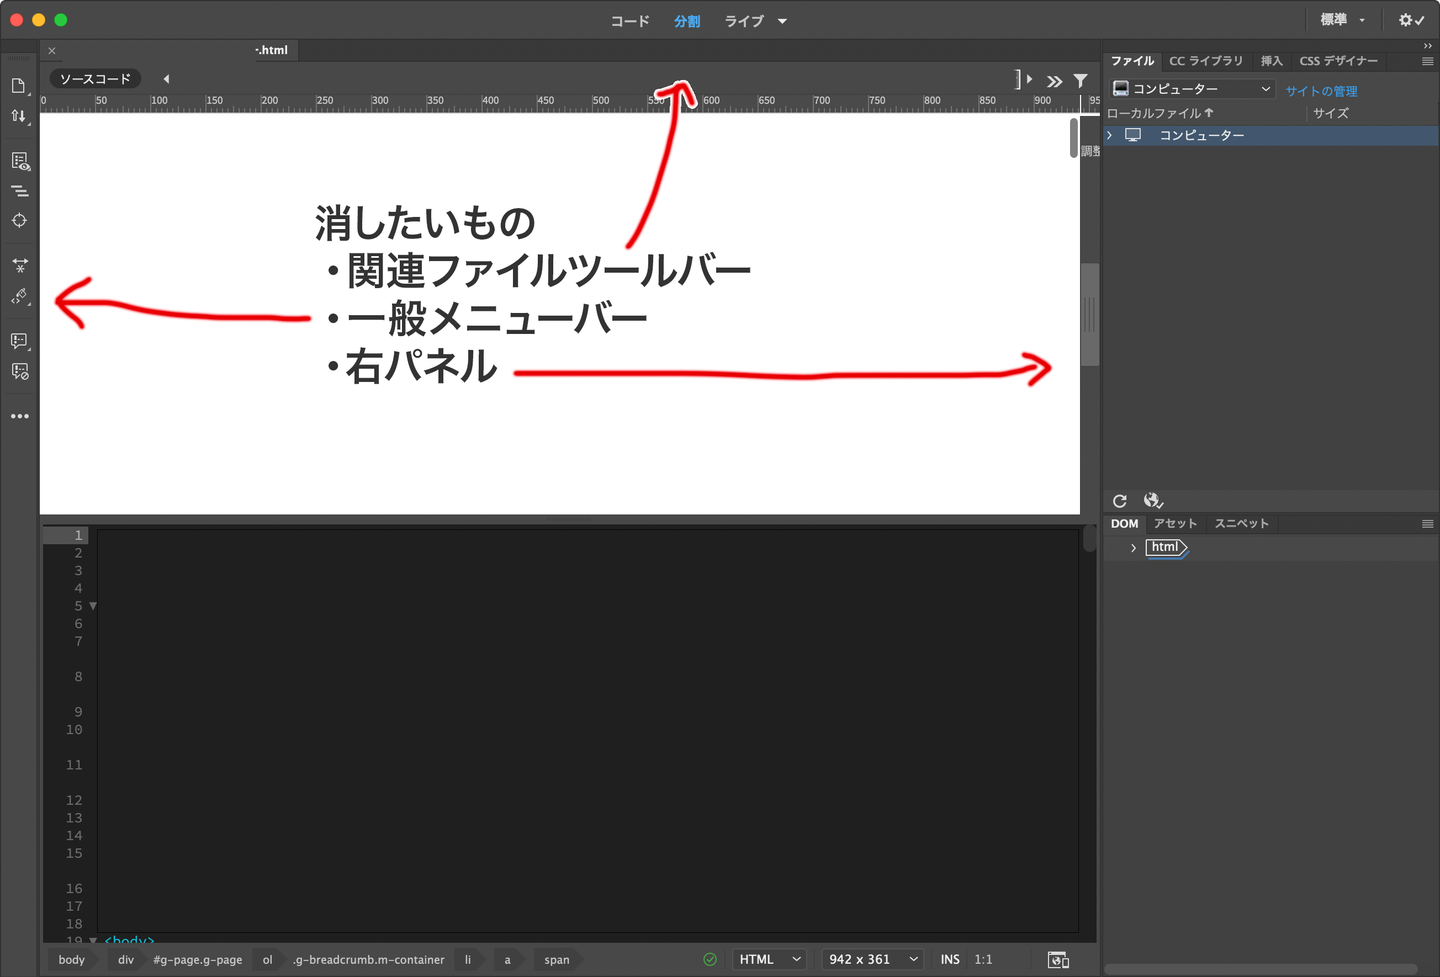Select .g-breadcrumb.m-container tag selector item
Viewport: 1440px width, 977px height.
tap(369, 960)
